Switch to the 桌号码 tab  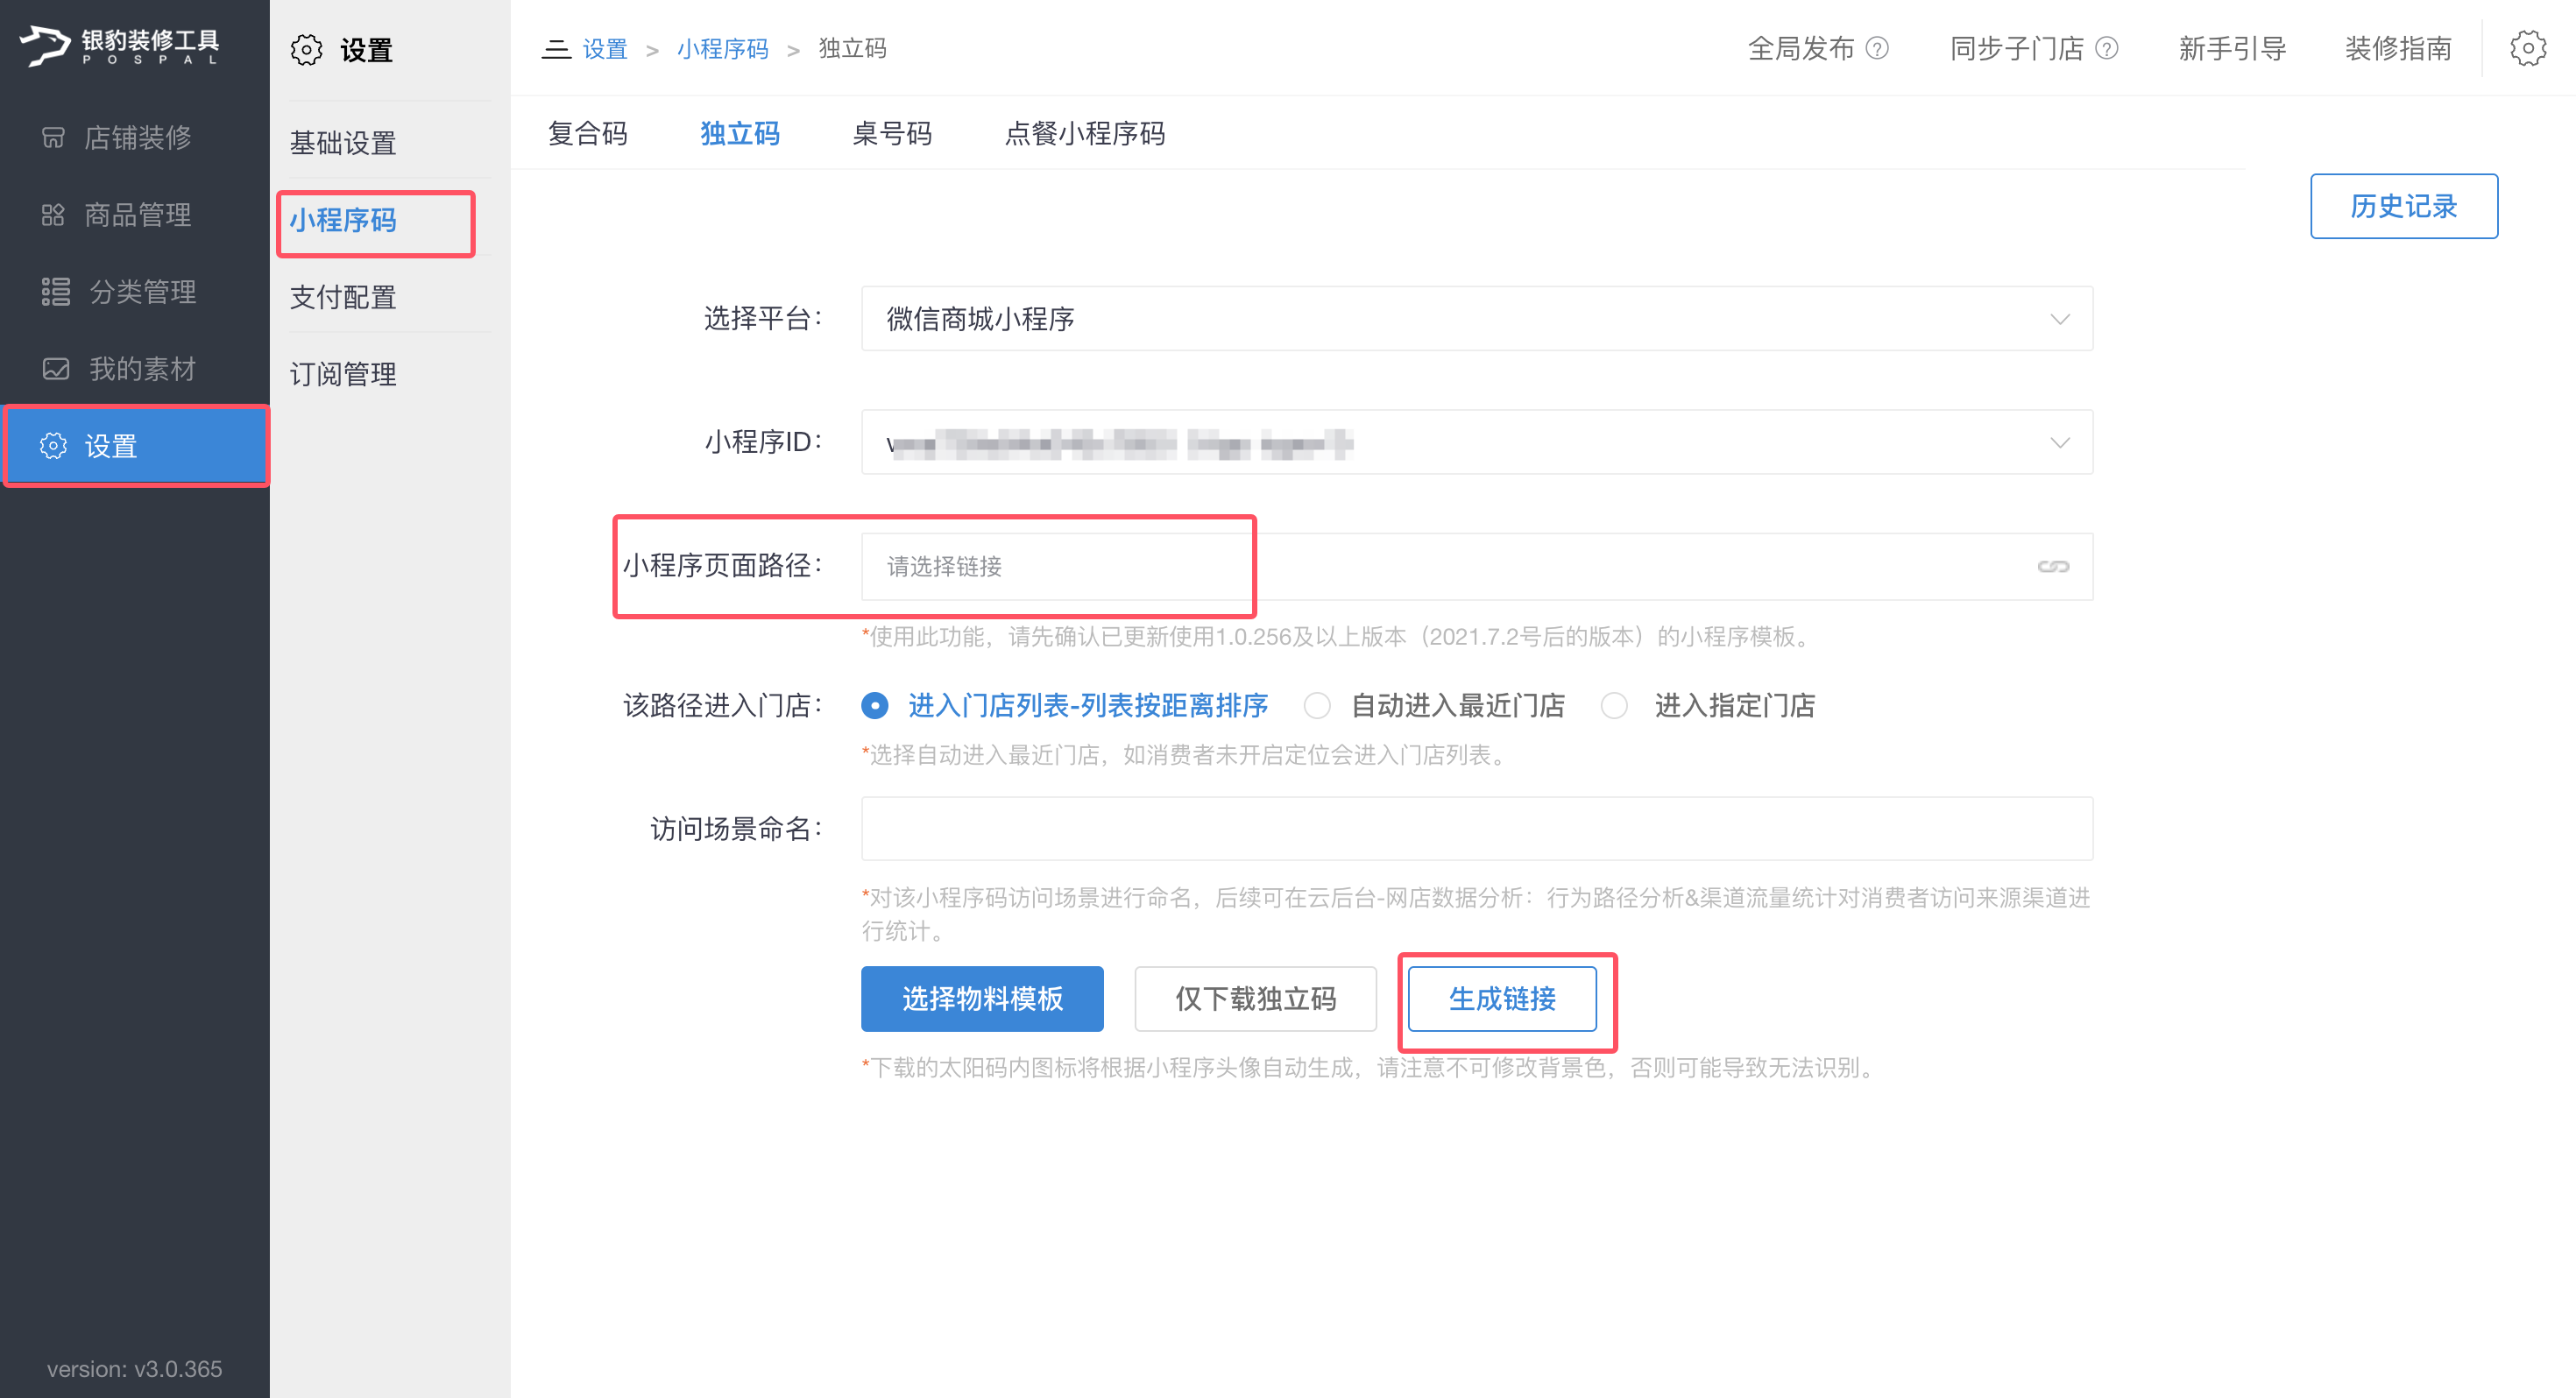point(892,134)
